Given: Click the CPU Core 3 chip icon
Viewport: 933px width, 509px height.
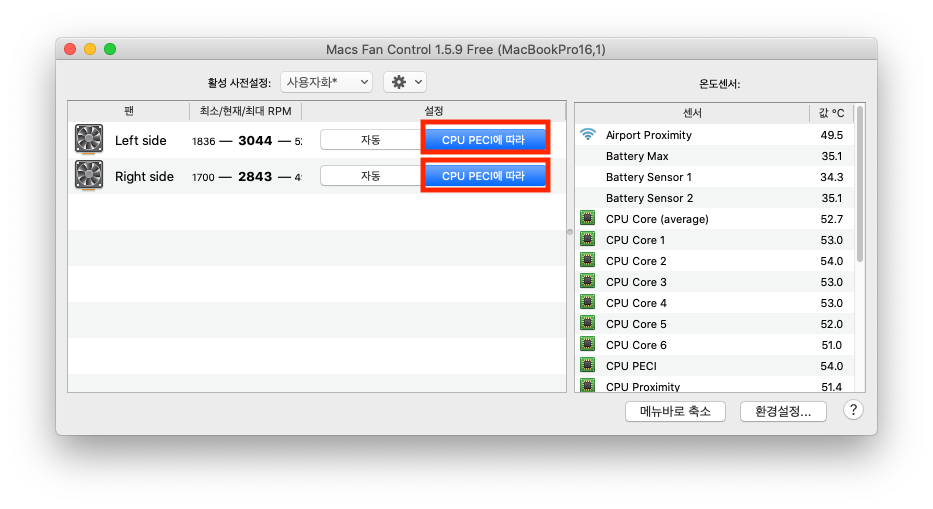Looking at the screenshot, I should (x=588, y=281).
